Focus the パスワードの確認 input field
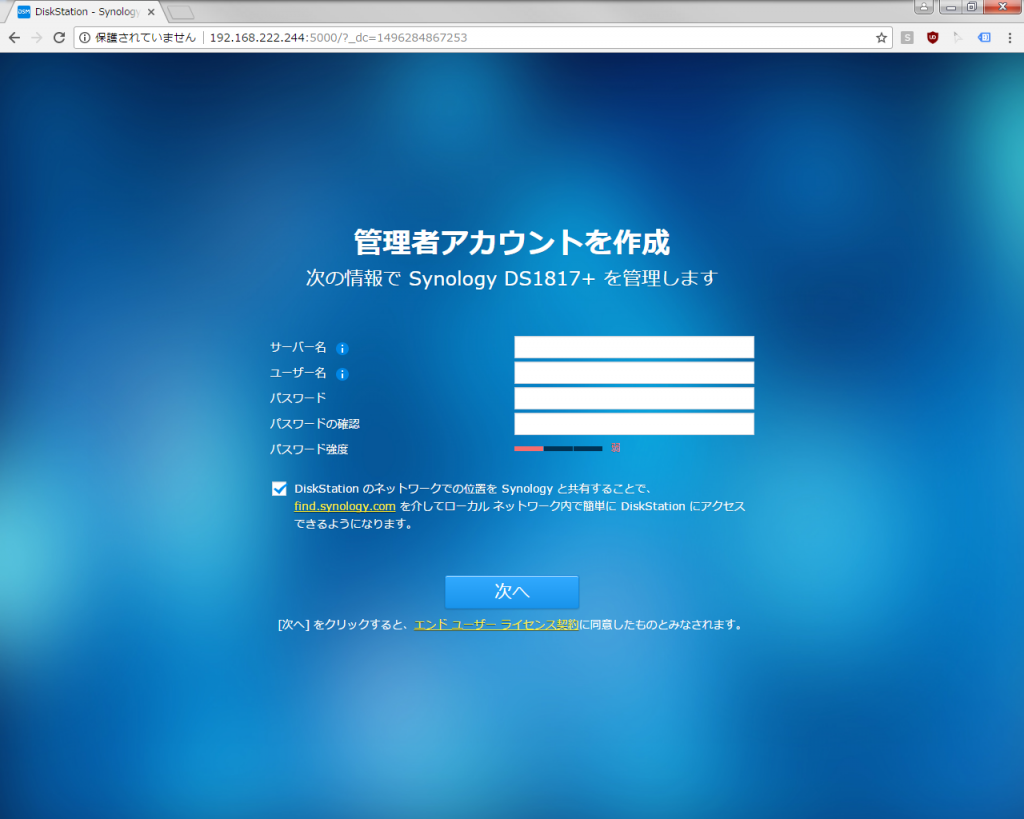This screenshot has height=819, width=1024. click(x=634, y=424)
